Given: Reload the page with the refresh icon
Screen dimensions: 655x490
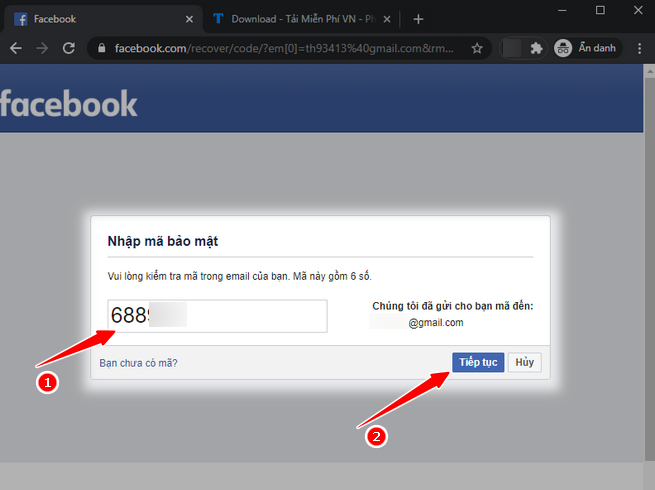Looking at the screenshot, I should 69,48.
